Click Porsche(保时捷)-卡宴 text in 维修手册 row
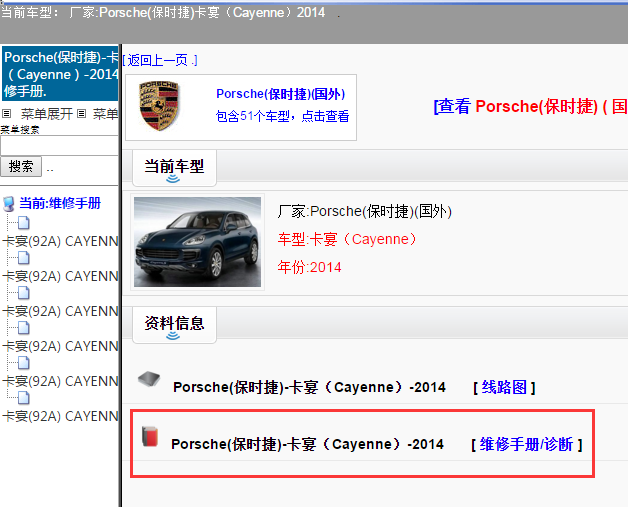This screenshot has height=507, width=628. coord(307,445)
